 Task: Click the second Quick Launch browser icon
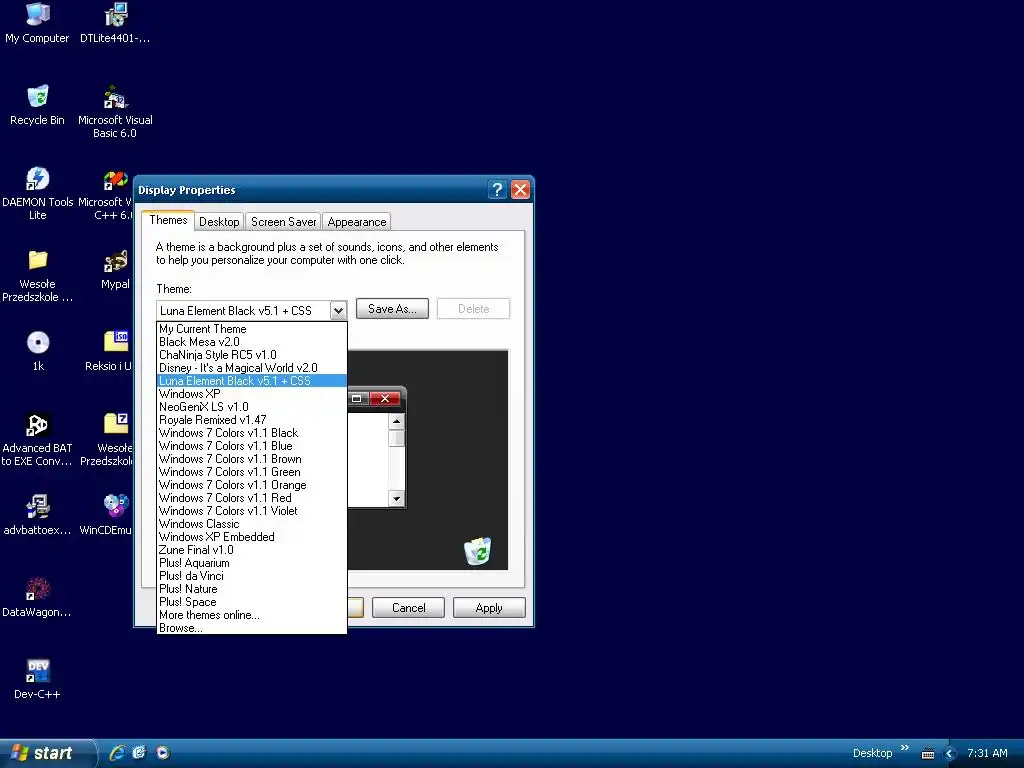tap(139, 753)
